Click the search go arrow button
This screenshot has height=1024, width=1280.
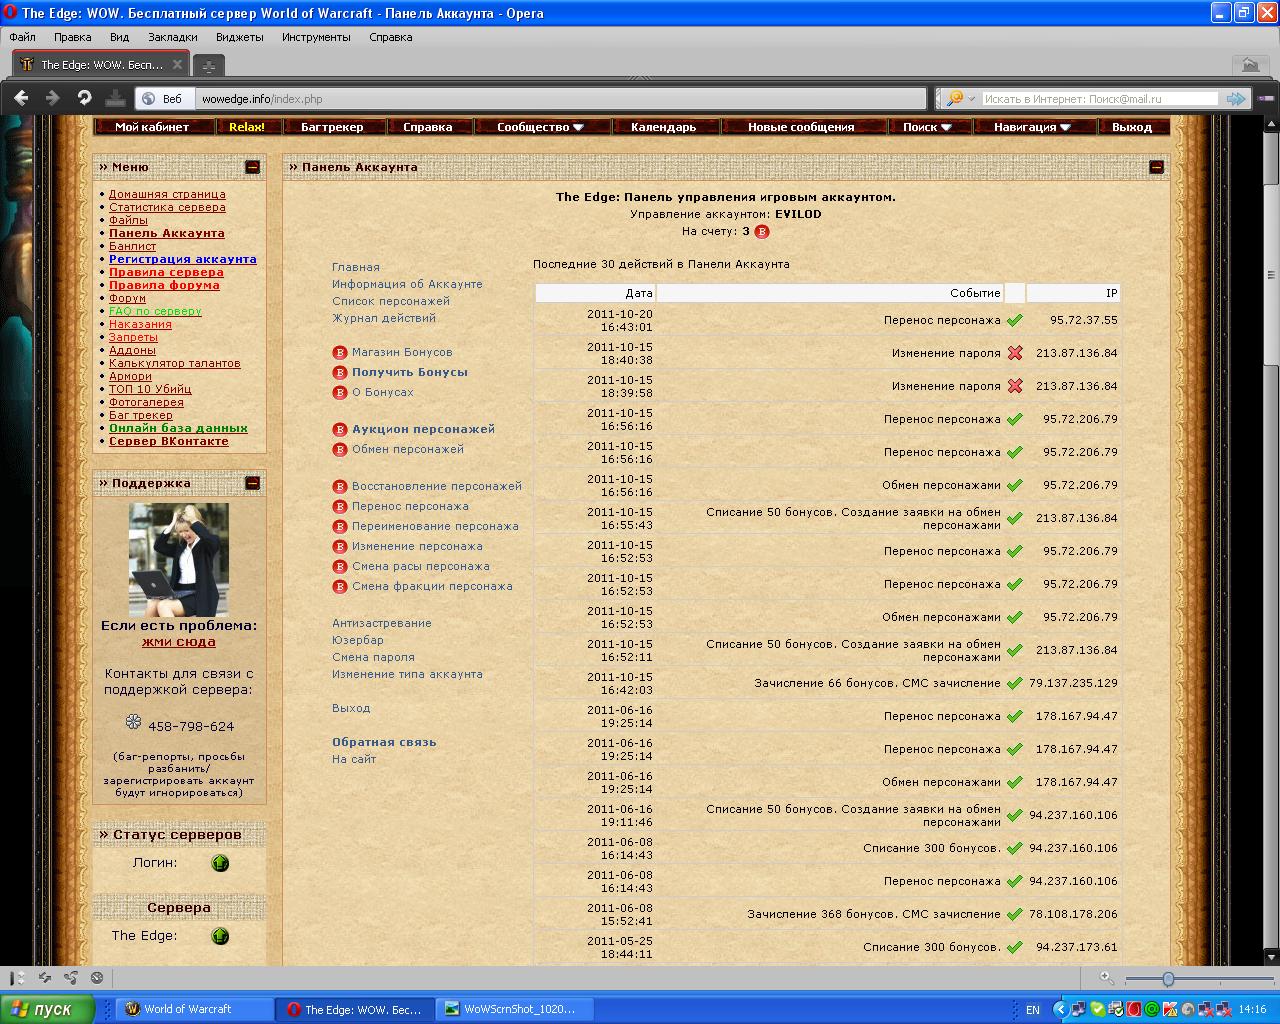tap(1237, 98)
